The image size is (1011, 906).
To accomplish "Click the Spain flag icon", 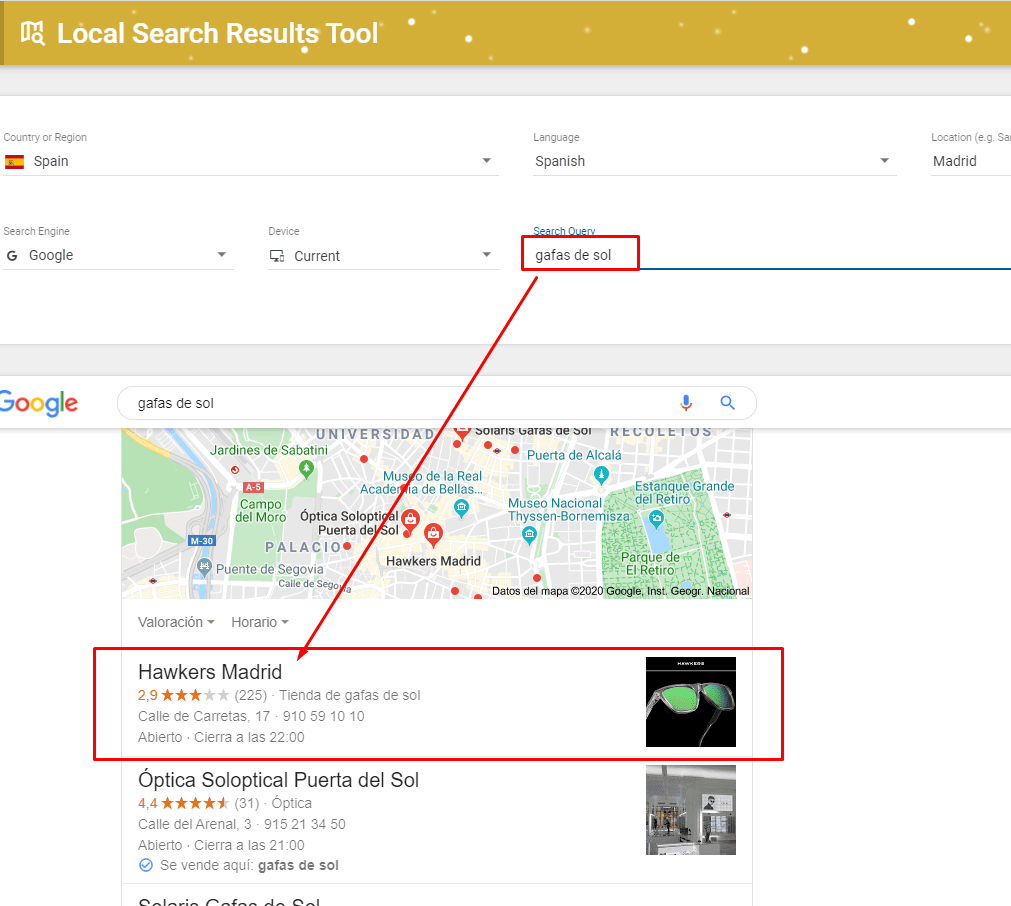I will (x=14, y=161).
